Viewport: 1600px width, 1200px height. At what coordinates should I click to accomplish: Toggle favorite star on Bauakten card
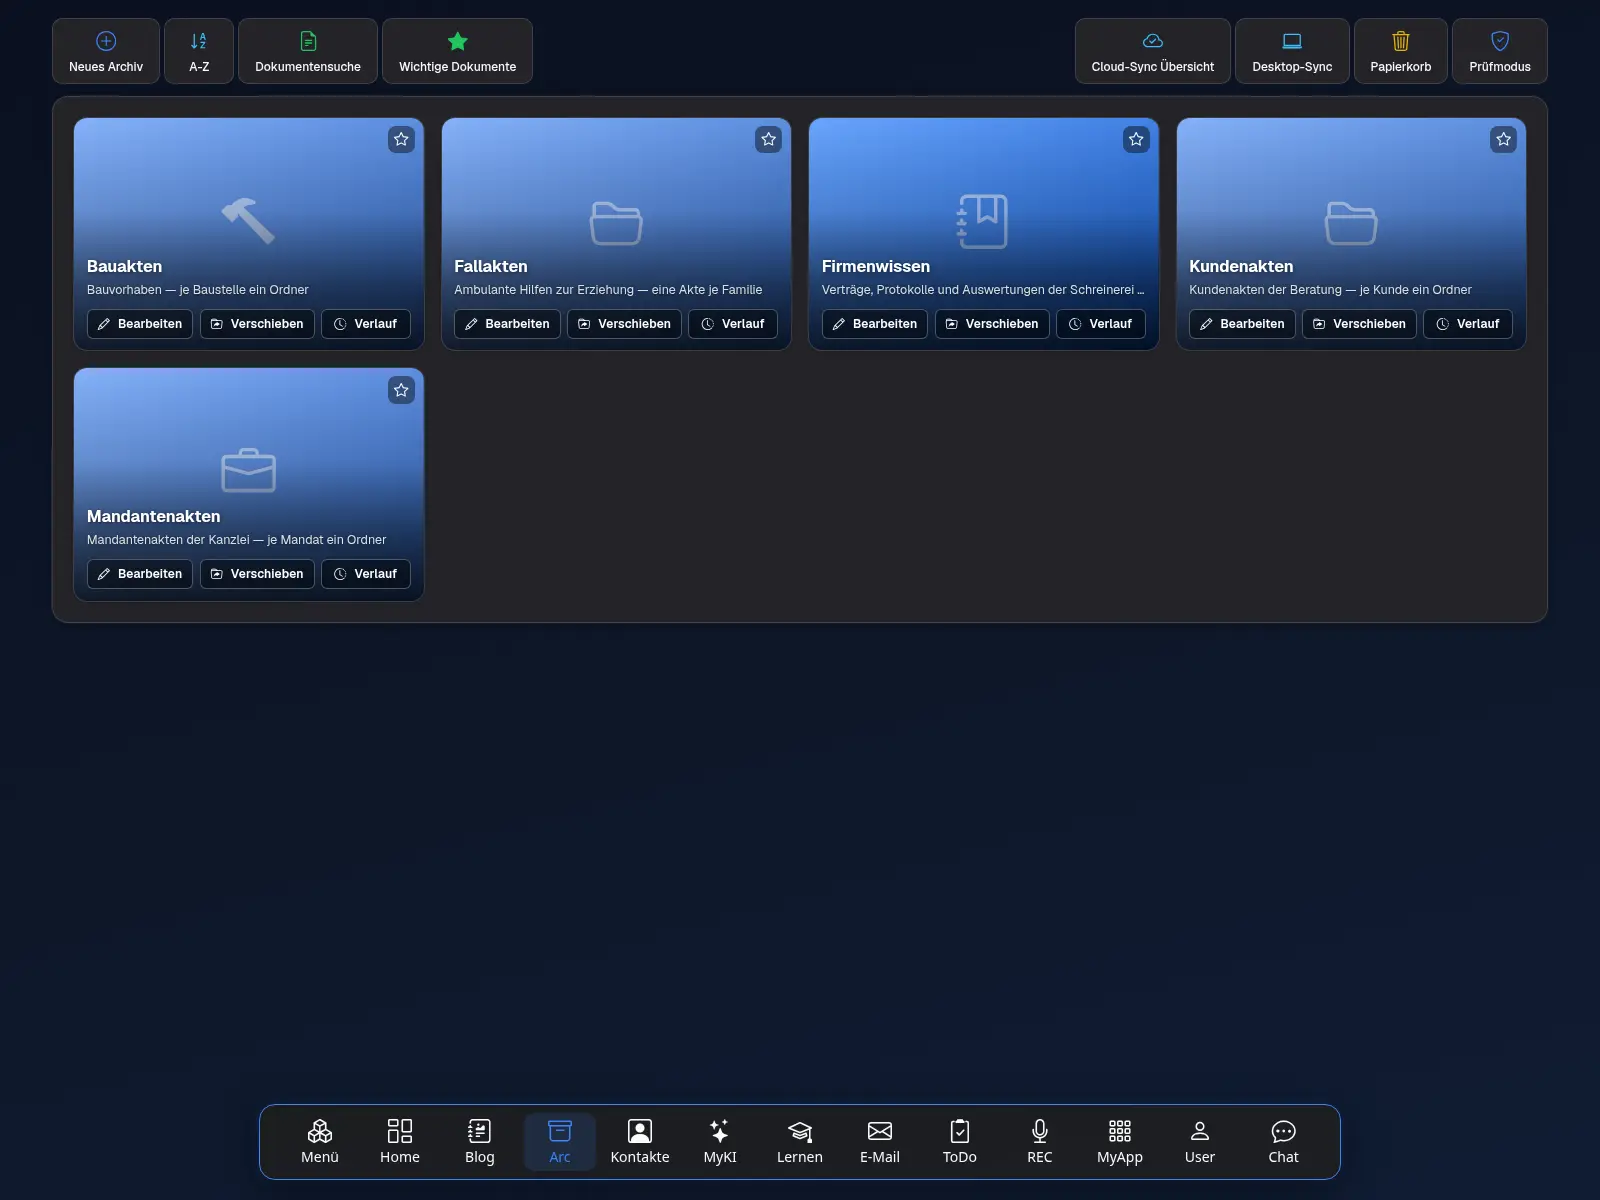(x=401, y=139)
